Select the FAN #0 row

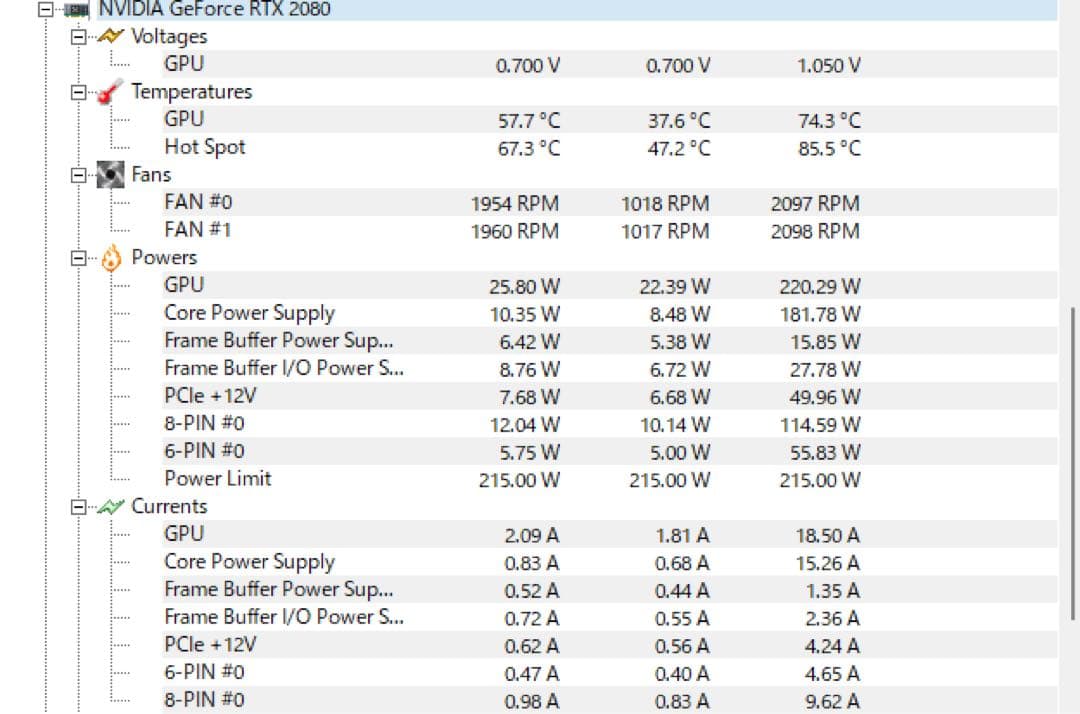point(610,202)
